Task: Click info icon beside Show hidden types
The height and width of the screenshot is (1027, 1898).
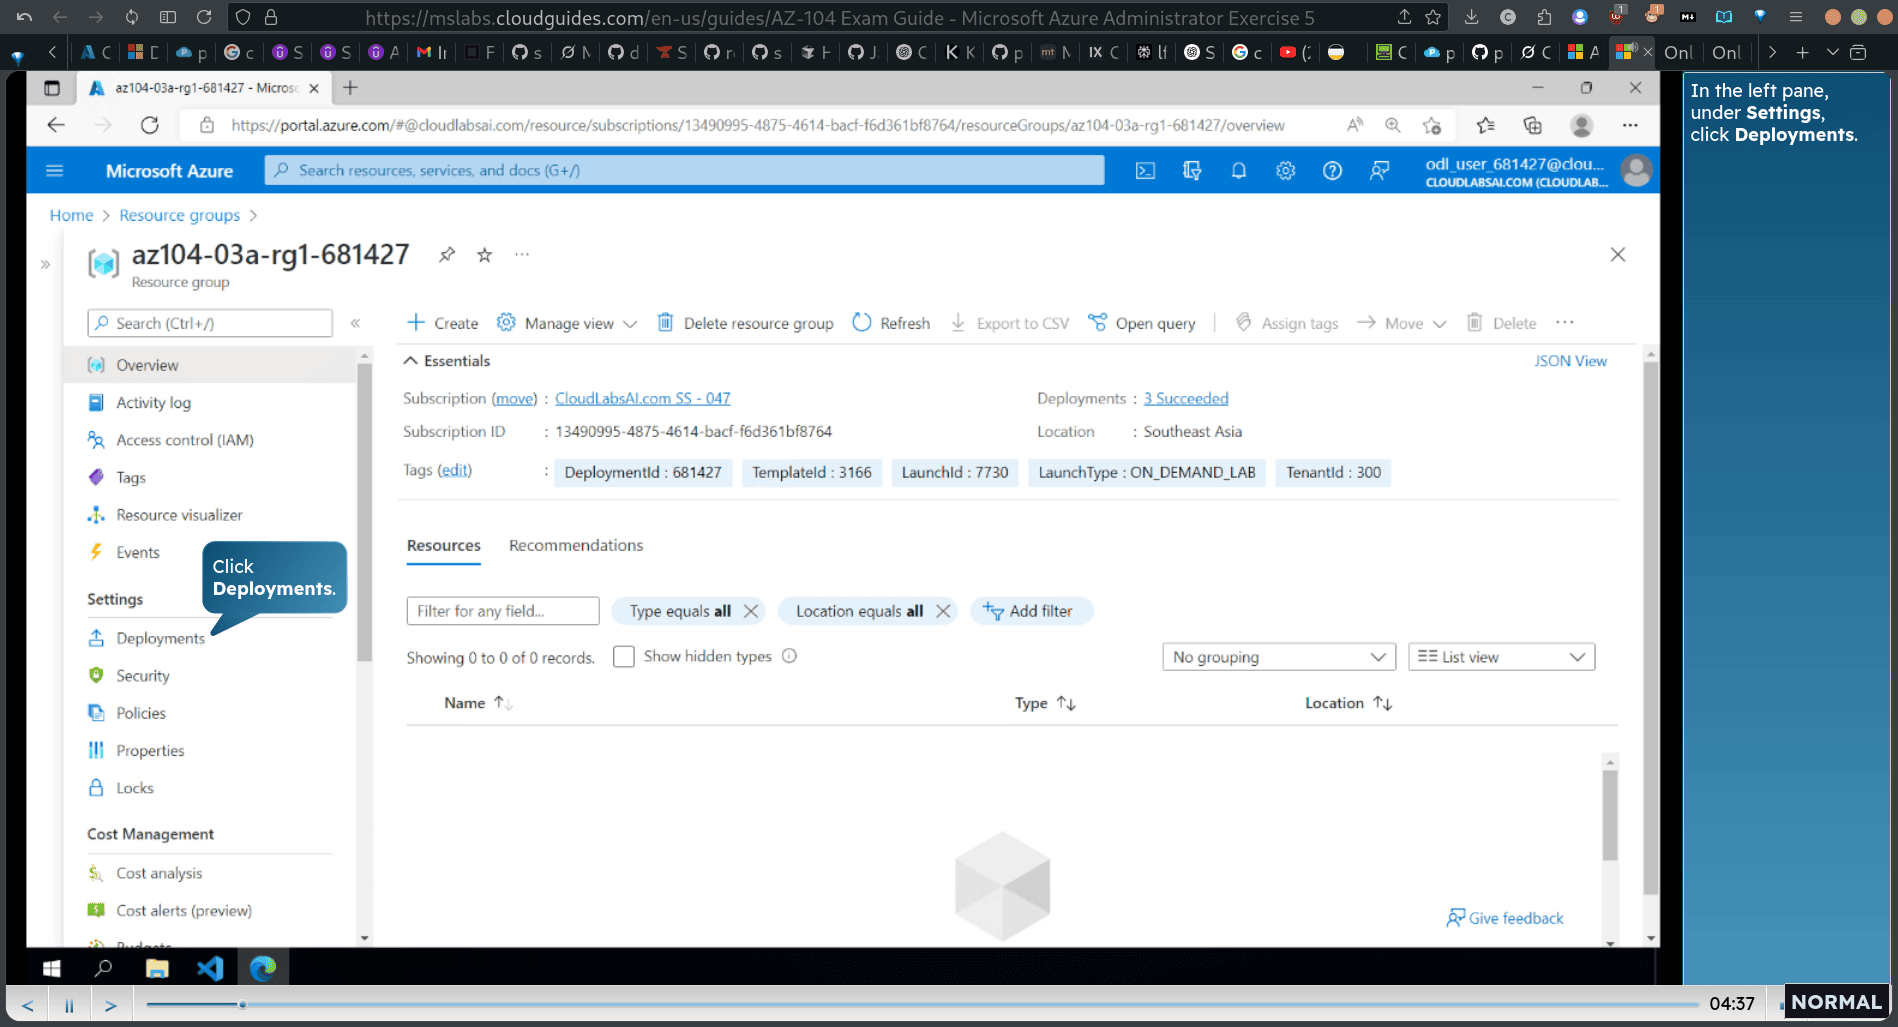Action: coord(789,656)
